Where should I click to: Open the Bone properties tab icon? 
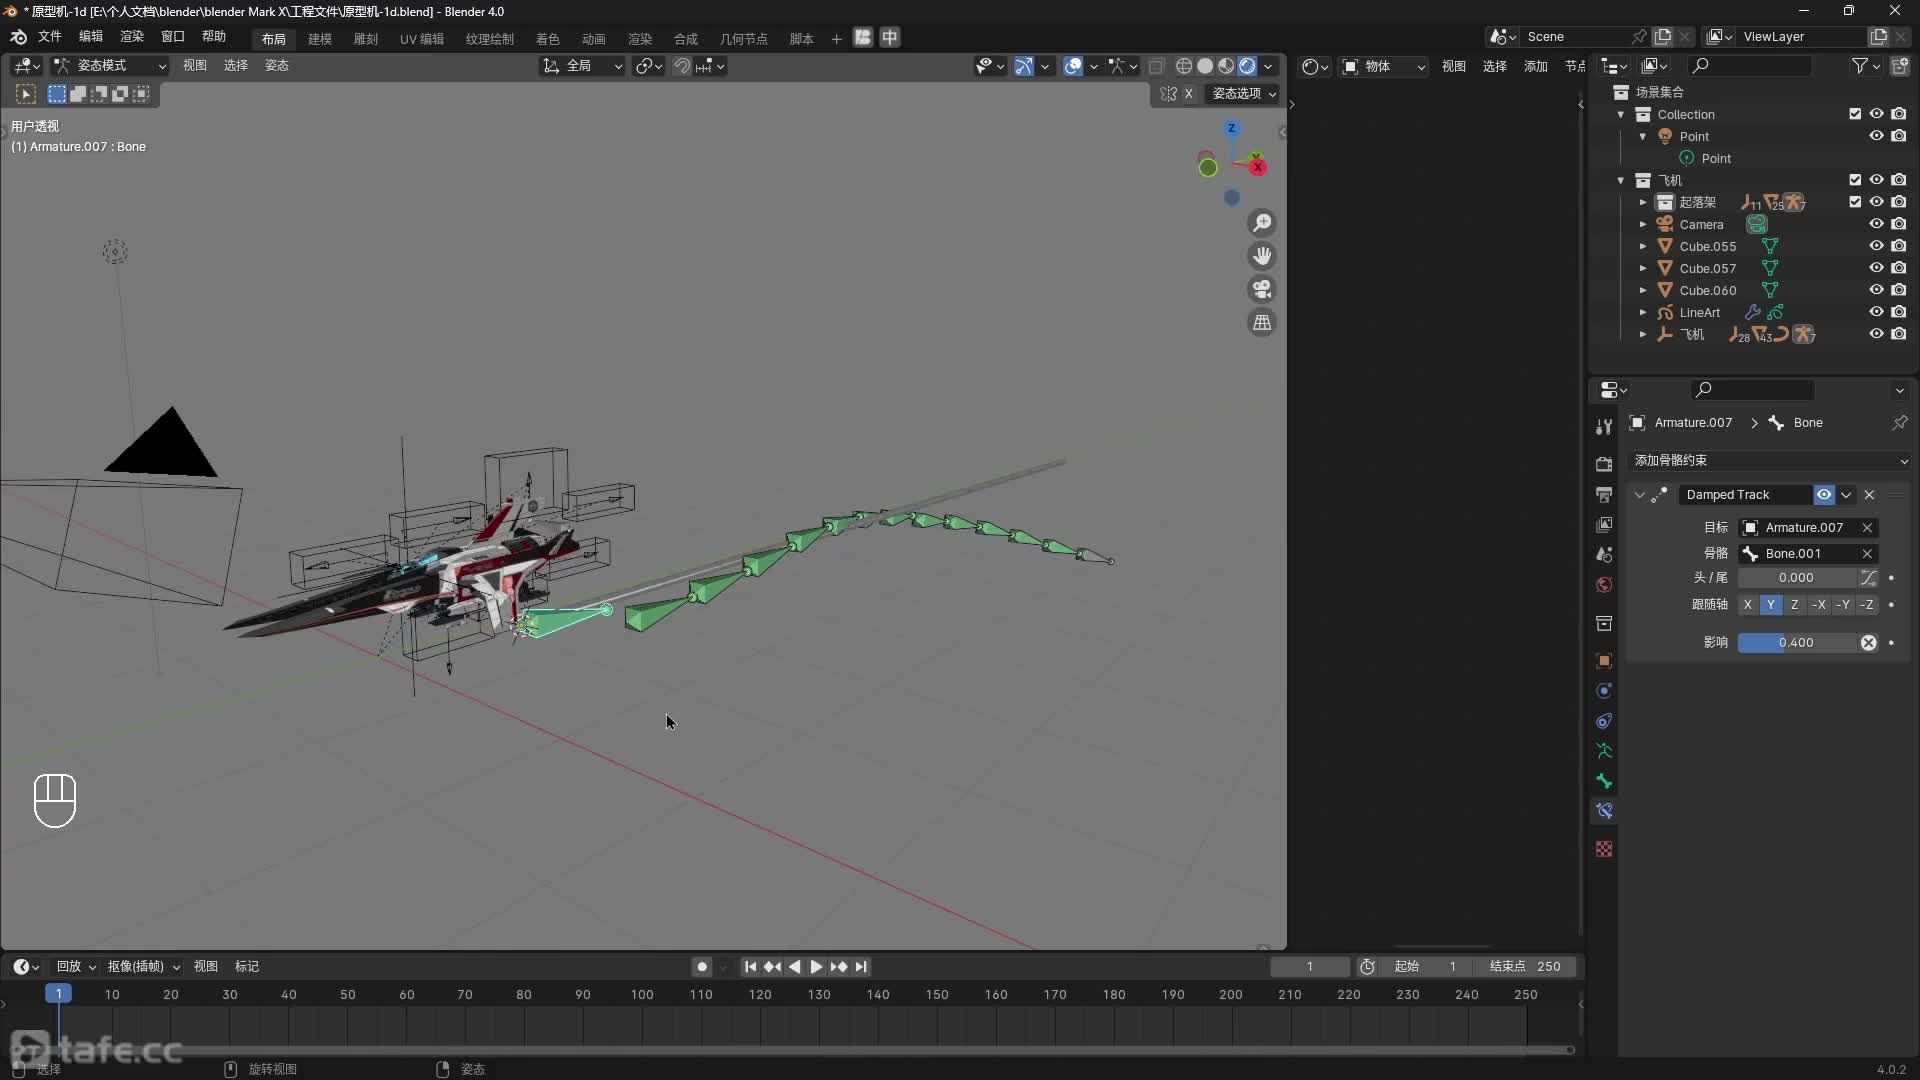(1604, 781)
